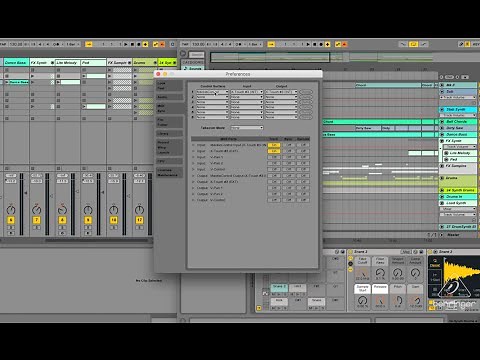Click orange re-enable automation icon in left window
The image size is (480, 360).
pos(162,44)
